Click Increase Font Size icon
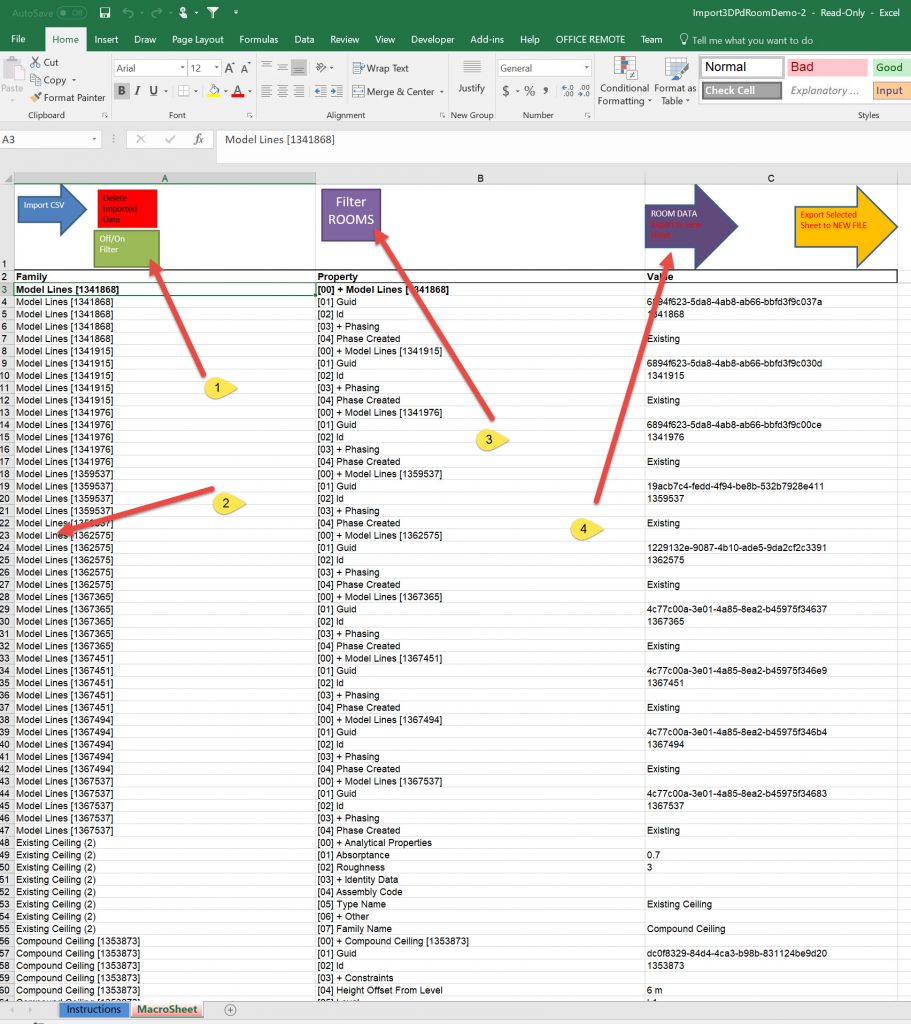Image resolution: width=911 pixels, height=1024 pixels. coord(230,68)
